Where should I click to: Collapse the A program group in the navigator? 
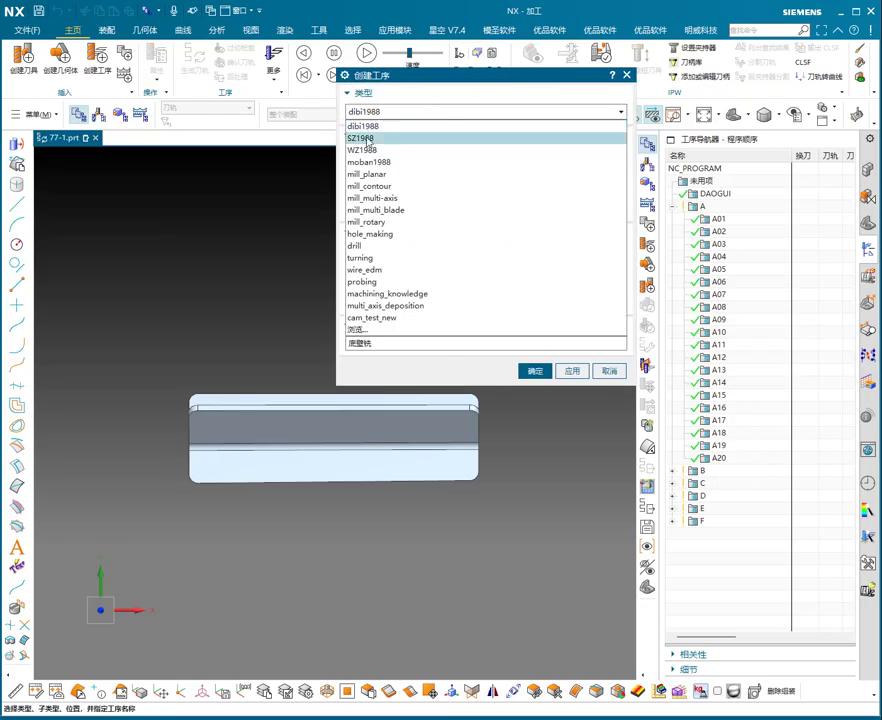[x=672, y=207]
